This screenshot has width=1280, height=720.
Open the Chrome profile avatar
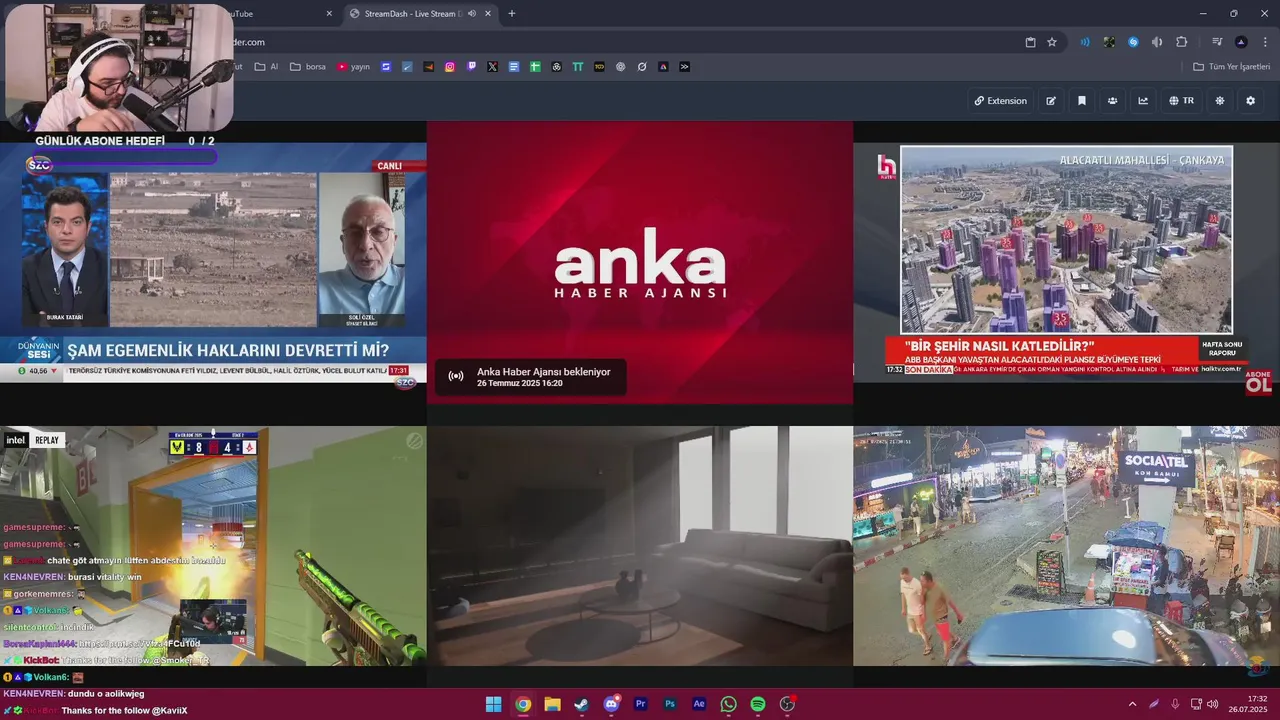1241,42
